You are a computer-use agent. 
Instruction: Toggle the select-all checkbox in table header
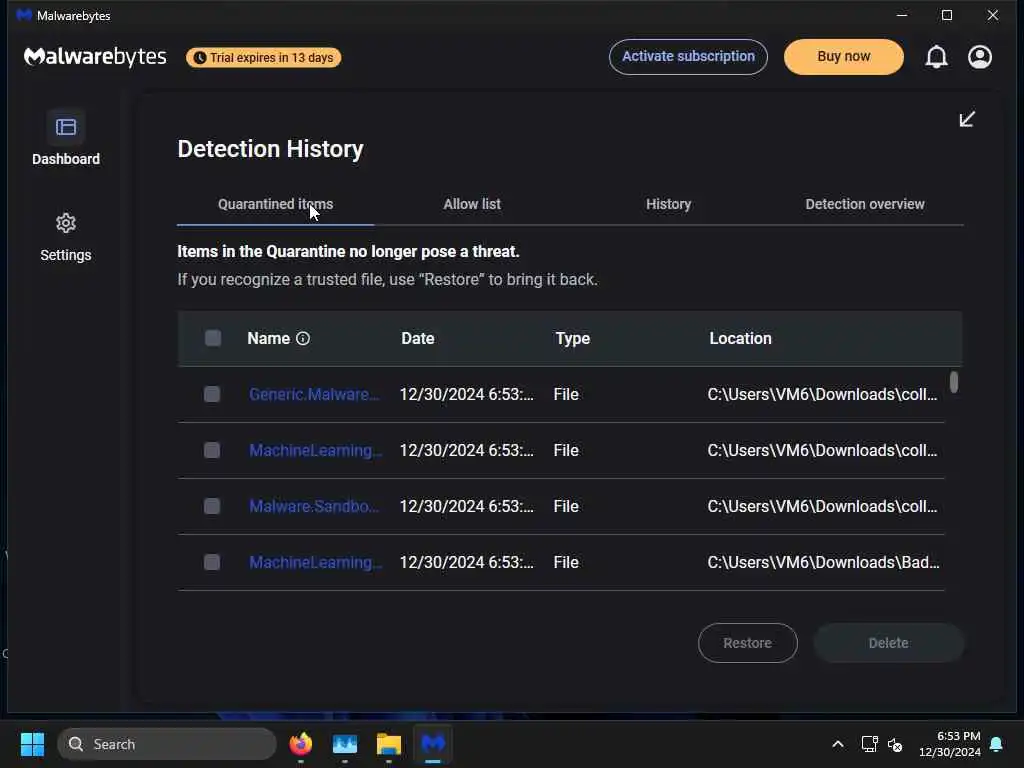coord(213,338)
